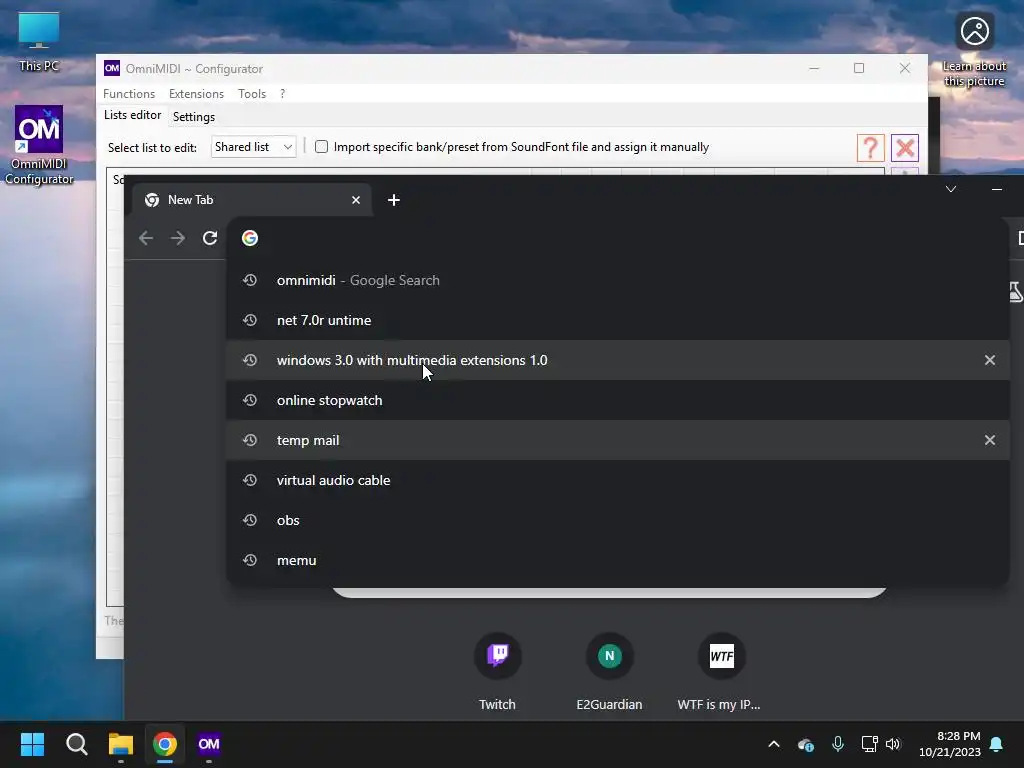
Task: Select the 'virtual audio cable' suggestion
Action: [618, 480]
